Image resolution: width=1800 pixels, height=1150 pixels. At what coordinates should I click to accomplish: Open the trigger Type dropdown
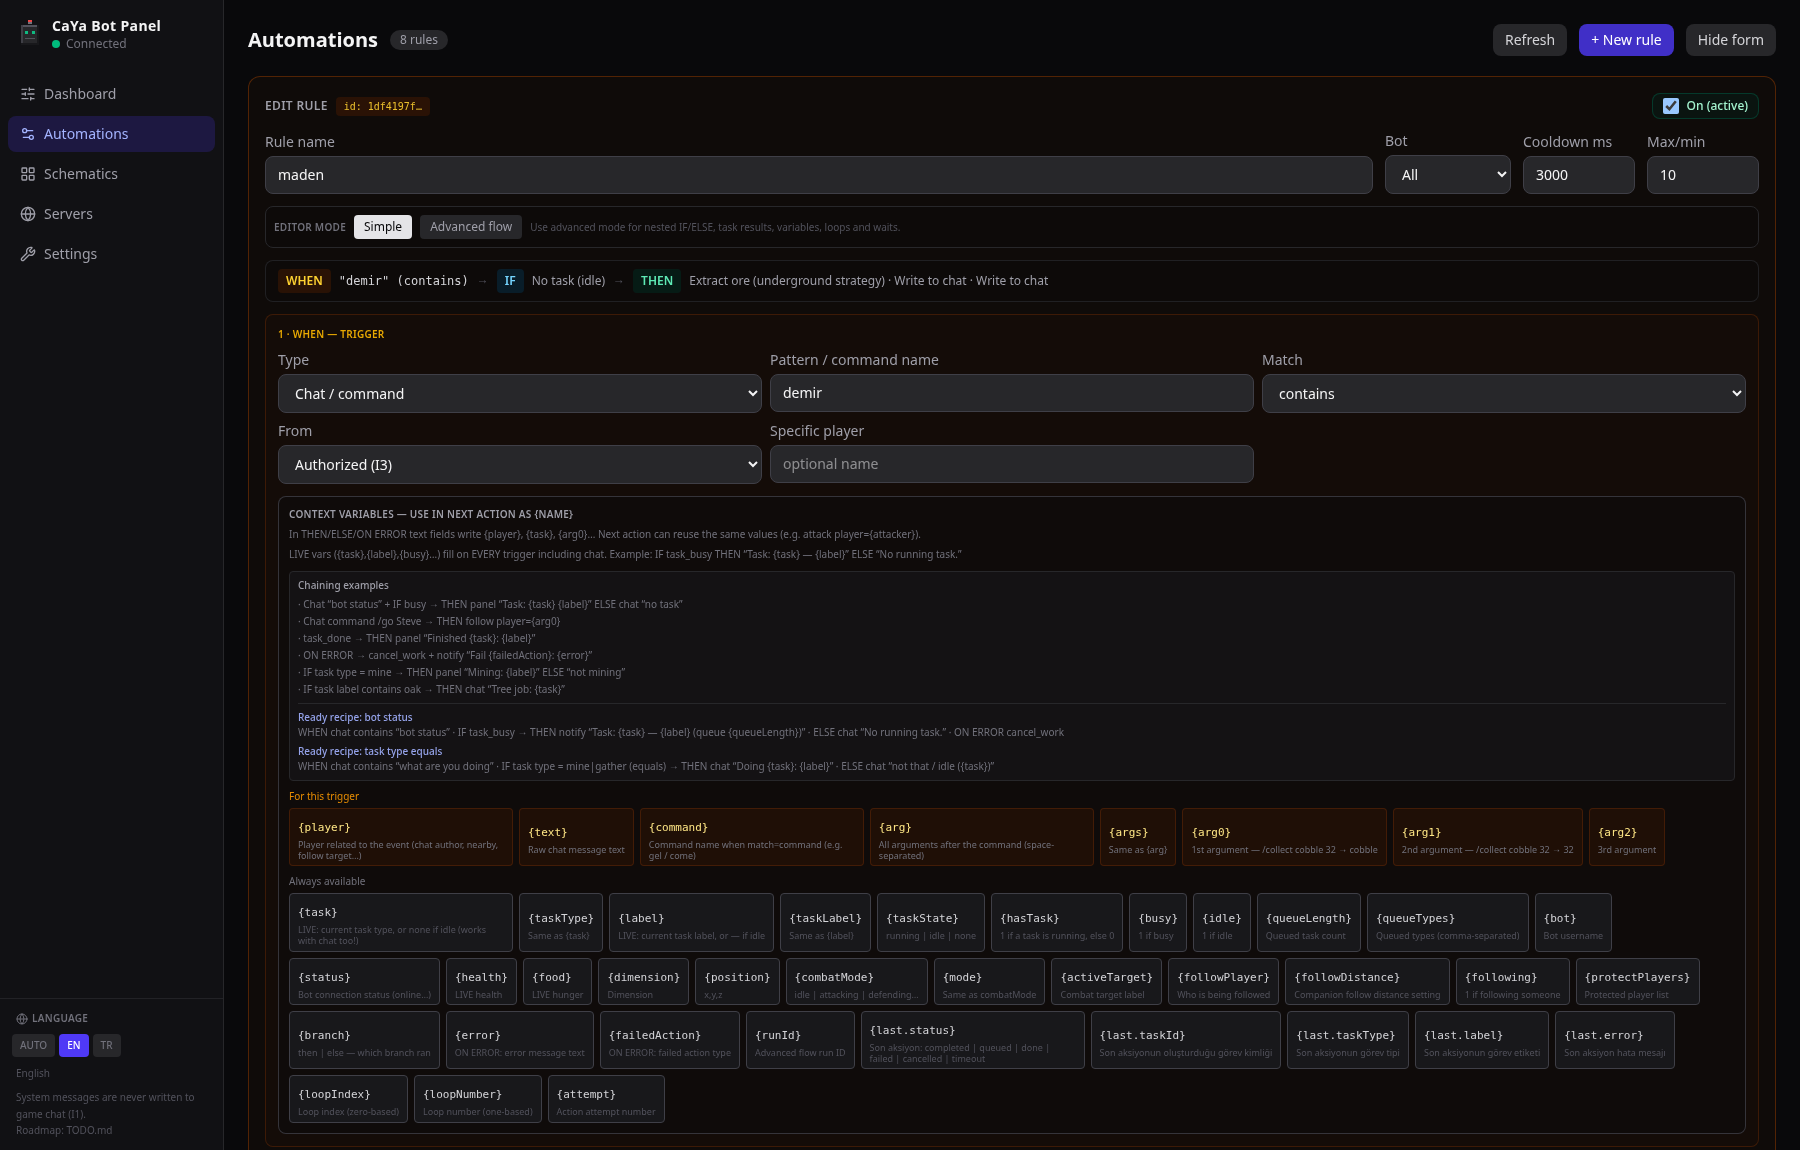[520, 394]
